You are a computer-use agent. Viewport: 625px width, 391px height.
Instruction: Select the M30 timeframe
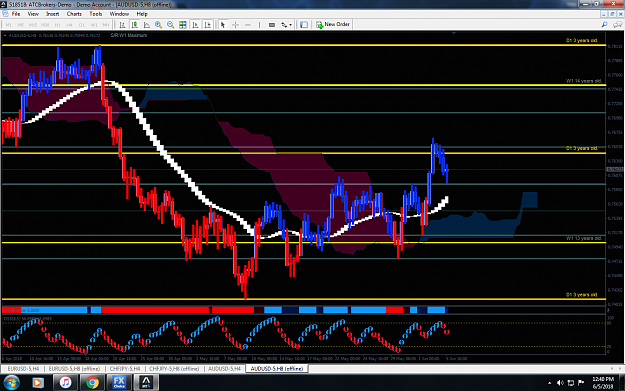(x=45, y=25)
